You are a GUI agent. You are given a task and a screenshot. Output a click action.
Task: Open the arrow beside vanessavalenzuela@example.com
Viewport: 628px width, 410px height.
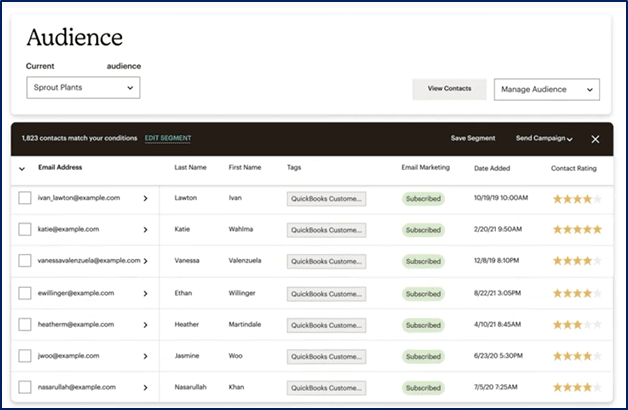pyautogui.click(x=145, y=261)
